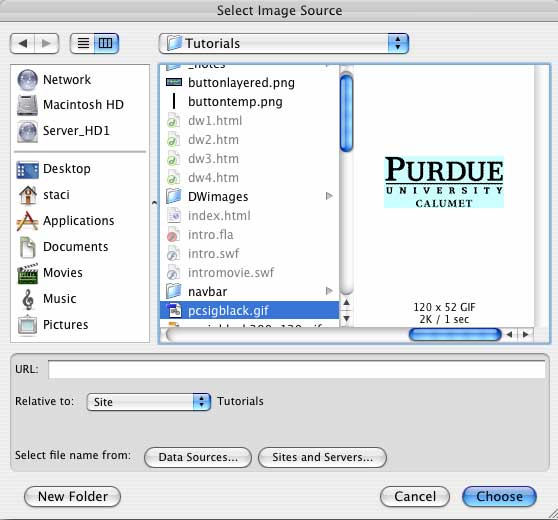This screenshot has height=520, width=558.
Task: Select the pcsigblack.gif file
Action: (x=249, y=311)
